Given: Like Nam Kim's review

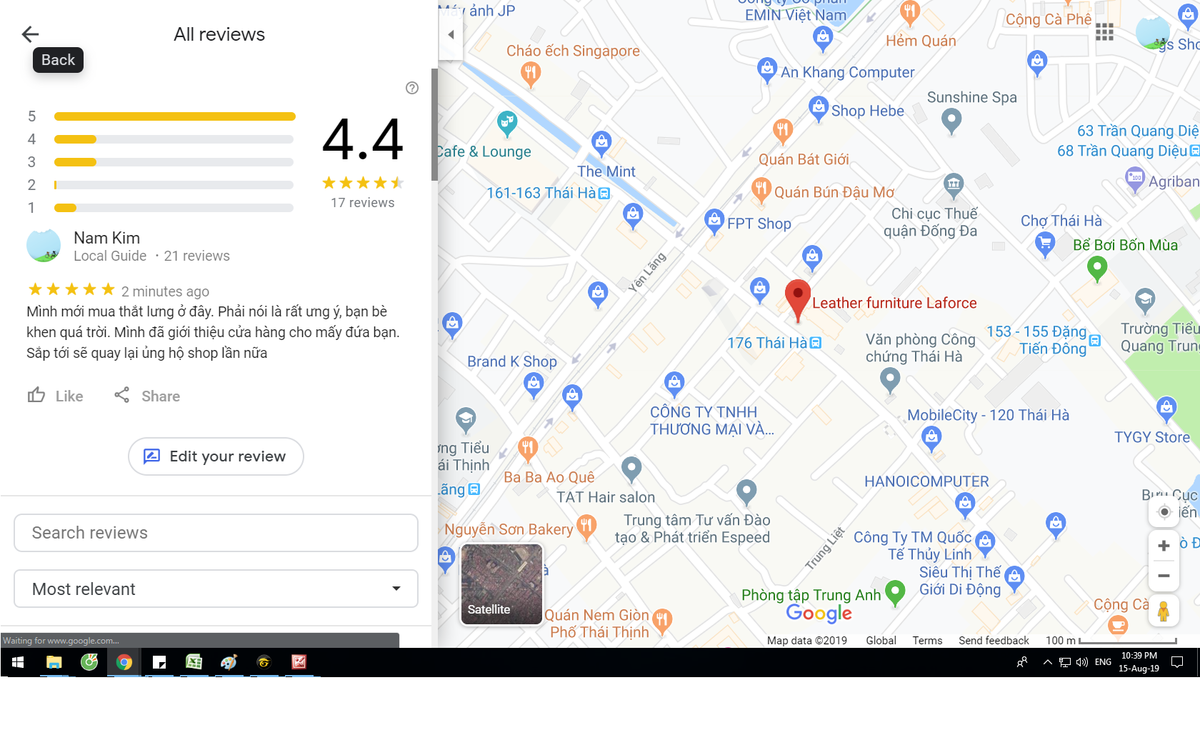Looking at the screenshot, I should click(55, 396).
